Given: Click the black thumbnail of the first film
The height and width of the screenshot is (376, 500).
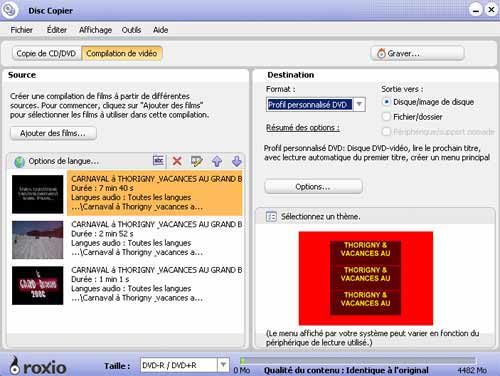Looking at the screenshot, I should pos(38,194).
